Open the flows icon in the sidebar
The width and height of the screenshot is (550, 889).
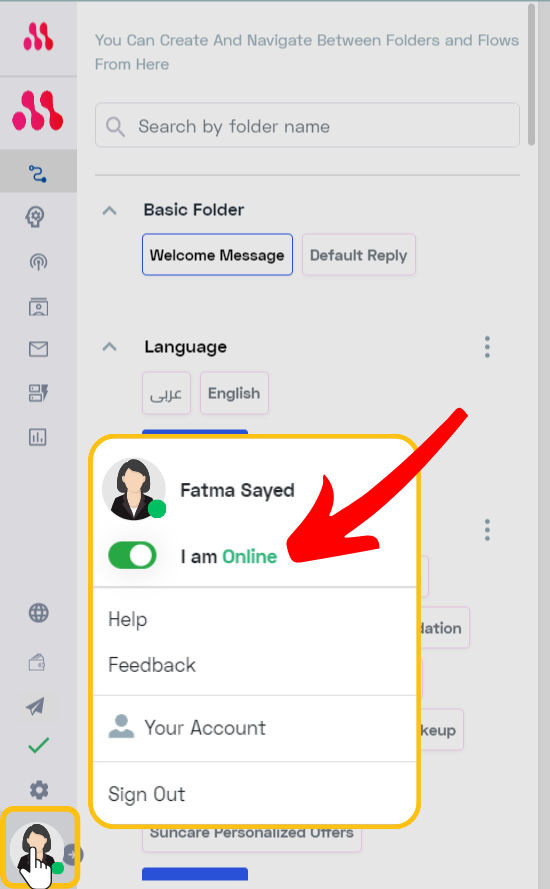(x=38, y=173)
